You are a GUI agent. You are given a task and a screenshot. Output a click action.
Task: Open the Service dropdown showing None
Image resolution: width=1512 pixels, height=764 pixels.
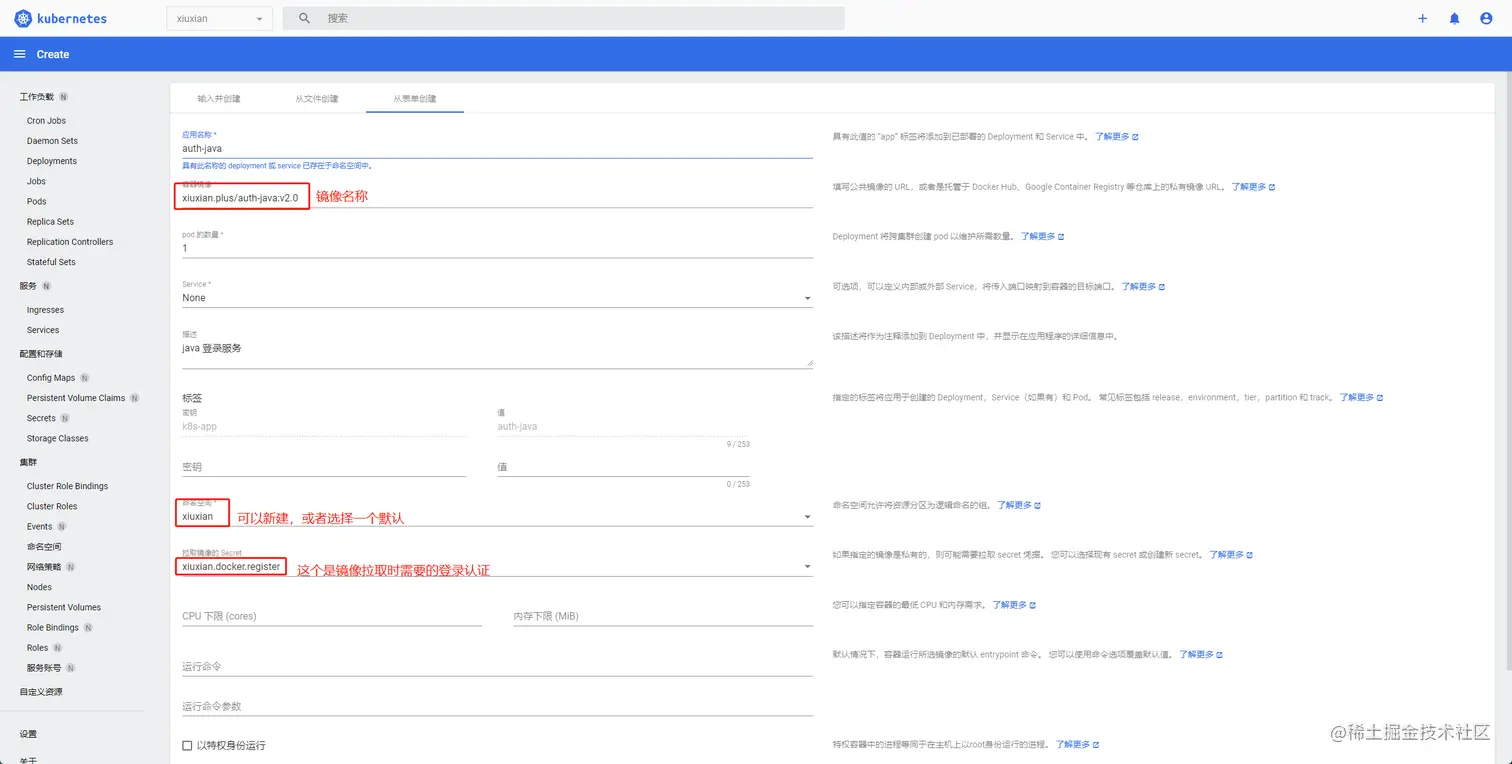pyautogui.click(x=497, y=298)
